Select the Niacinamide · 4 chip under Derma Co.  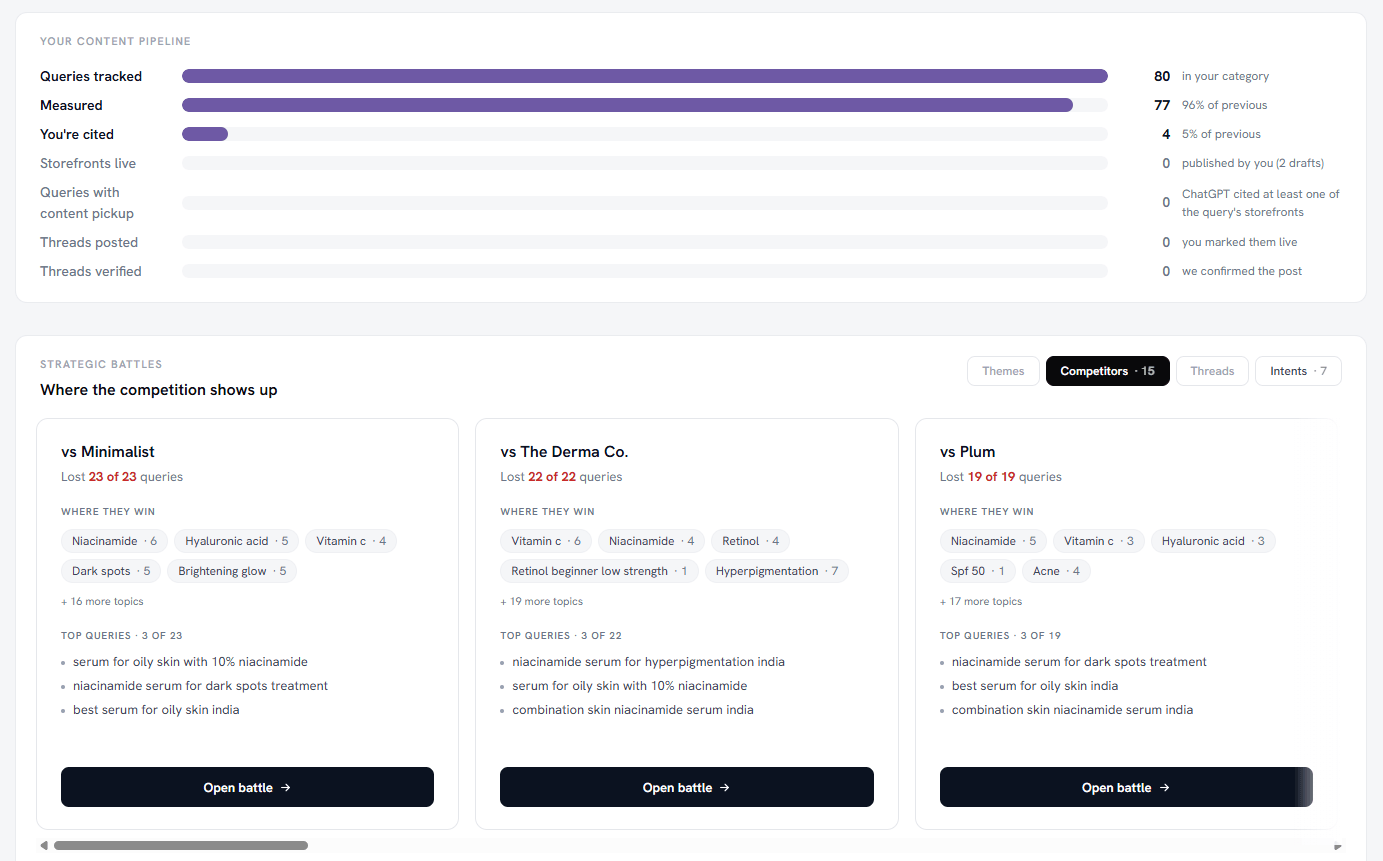pos(651,541)
